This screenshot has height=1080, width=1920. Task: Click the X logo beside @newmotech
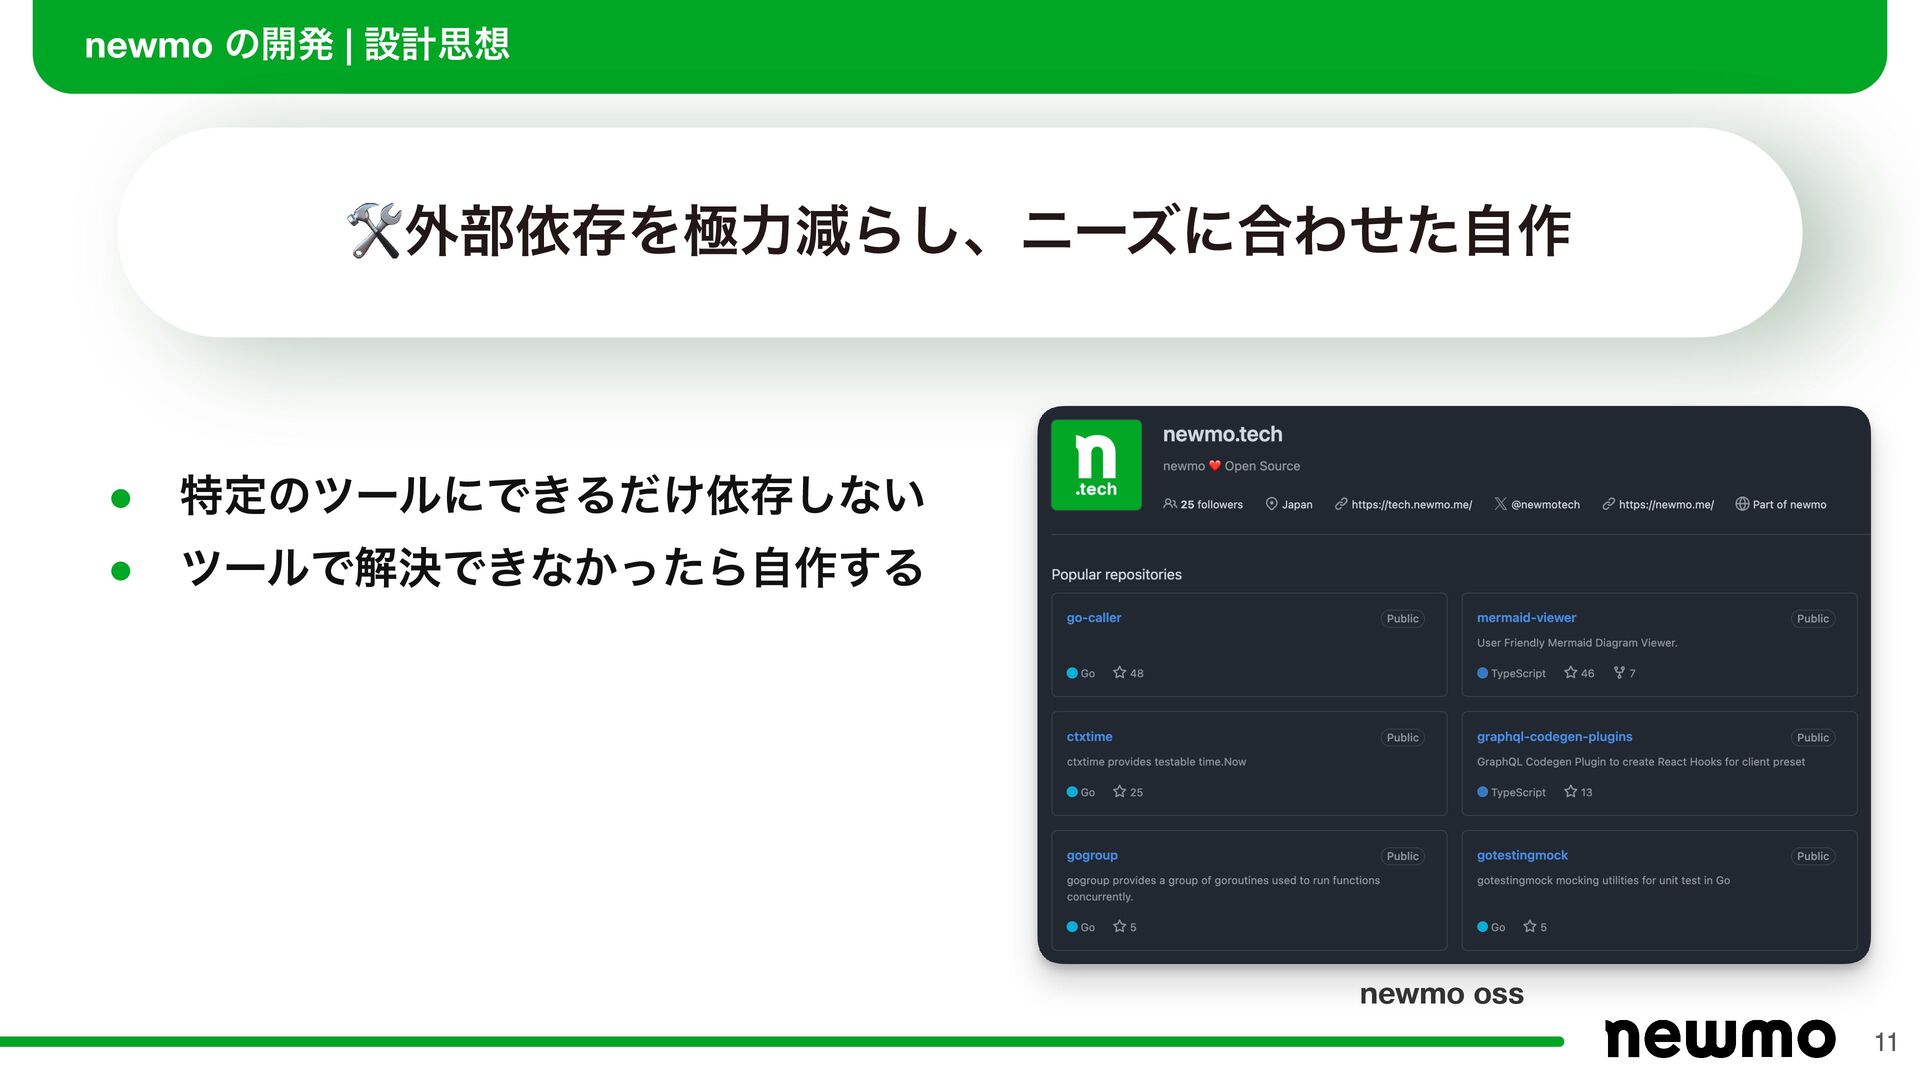pos(1500,504)
